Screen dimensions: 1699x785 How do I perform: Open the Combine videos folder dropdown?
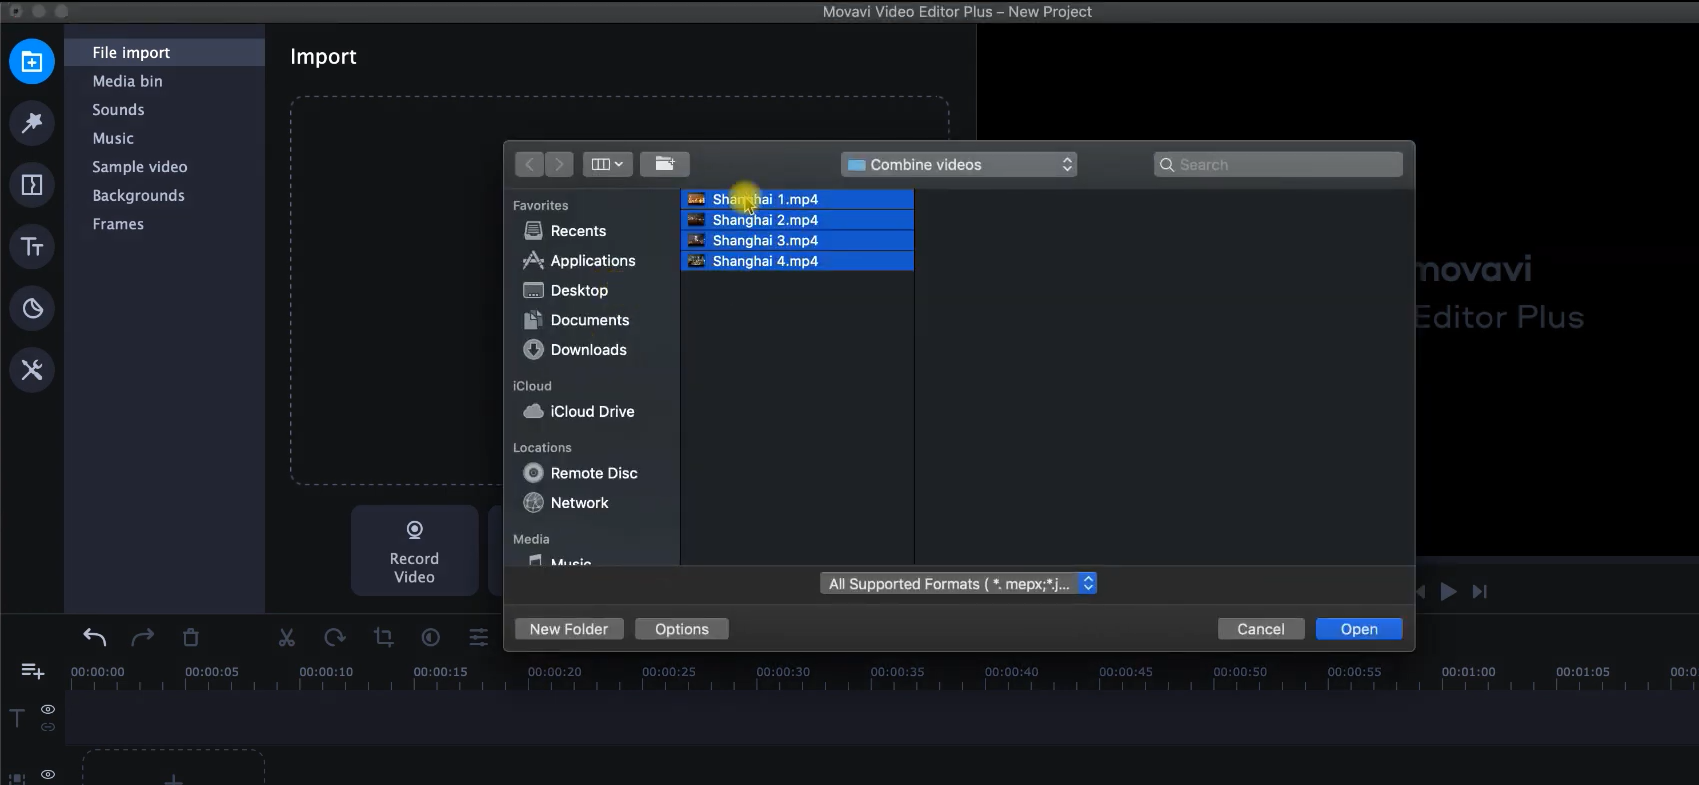tap(959, 164)
